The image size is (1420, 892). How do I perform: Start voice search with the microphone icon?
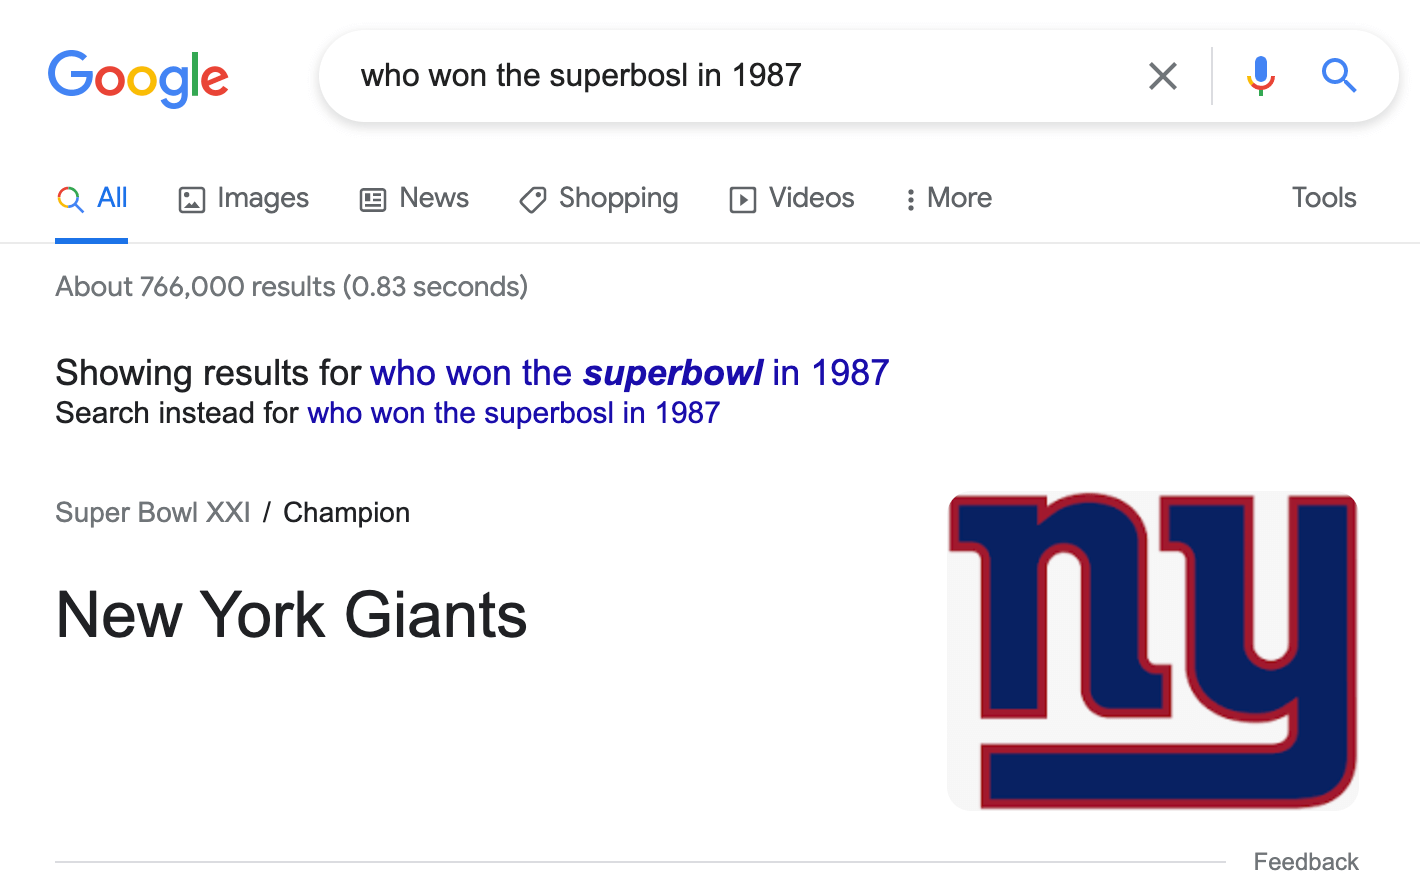coord(1260,76)
